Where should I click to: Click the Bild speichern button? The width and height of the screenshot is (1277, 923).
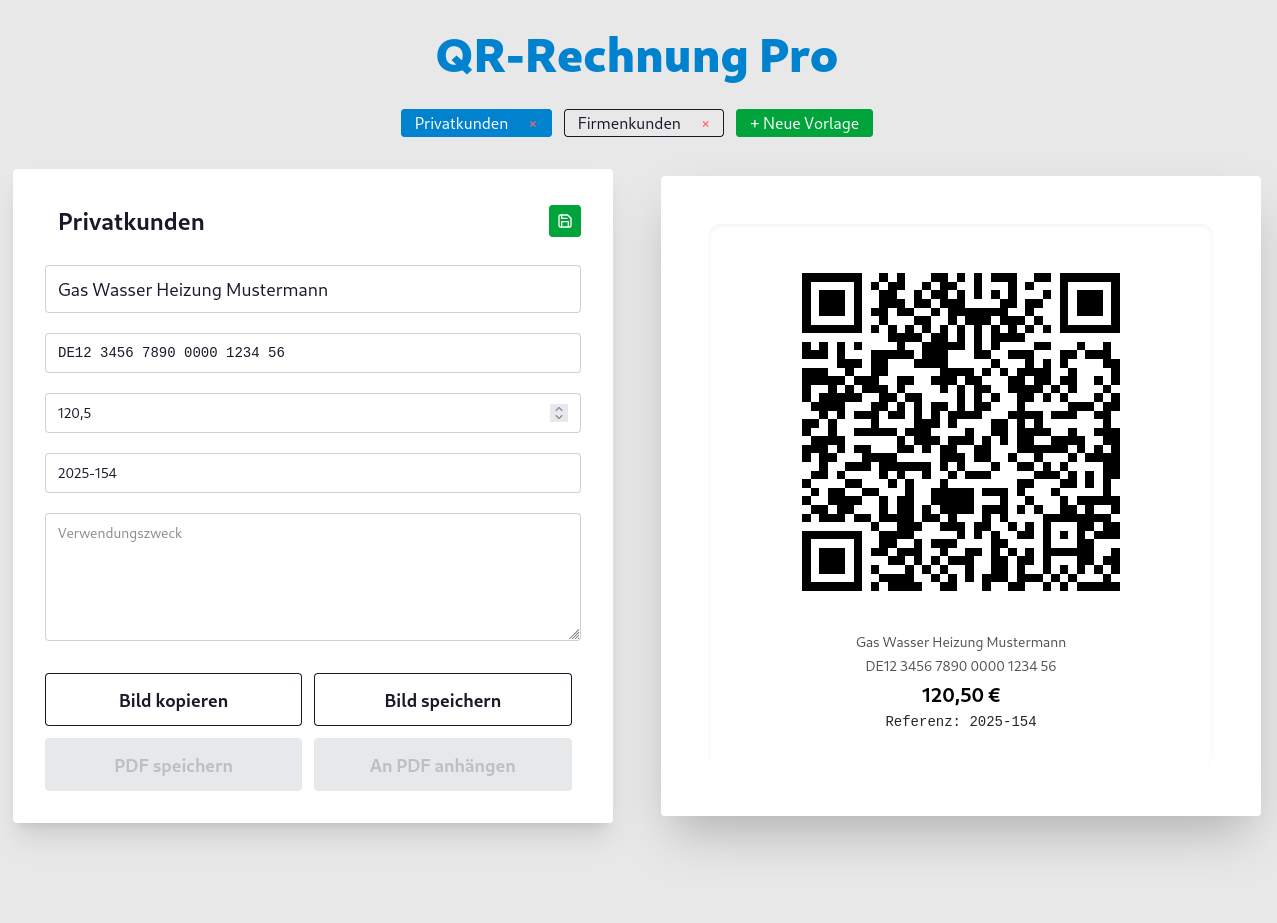pyautogui.click(x=442, y=699)
